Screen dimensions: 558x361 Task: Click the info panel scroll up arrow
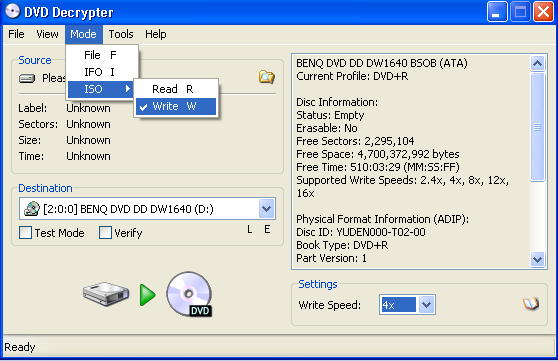pos(537,64)
